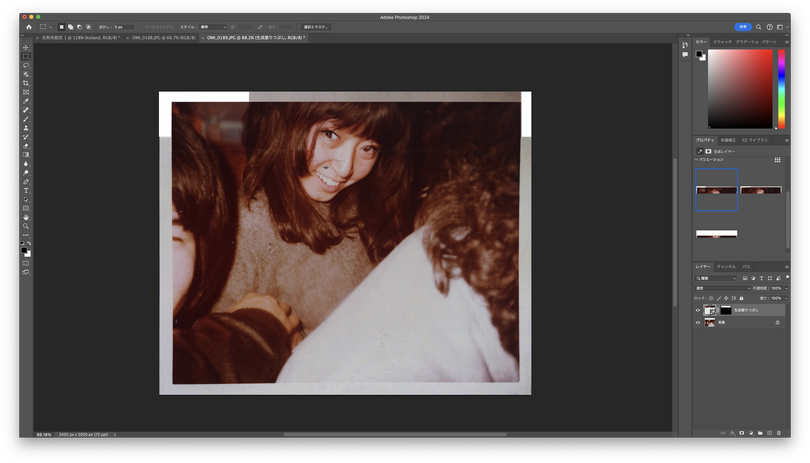Image resolution: width=810 pixels, height=463 pixels.
Task: Select the Zoom tool in toolbox
Action: [x=26, y=227]
